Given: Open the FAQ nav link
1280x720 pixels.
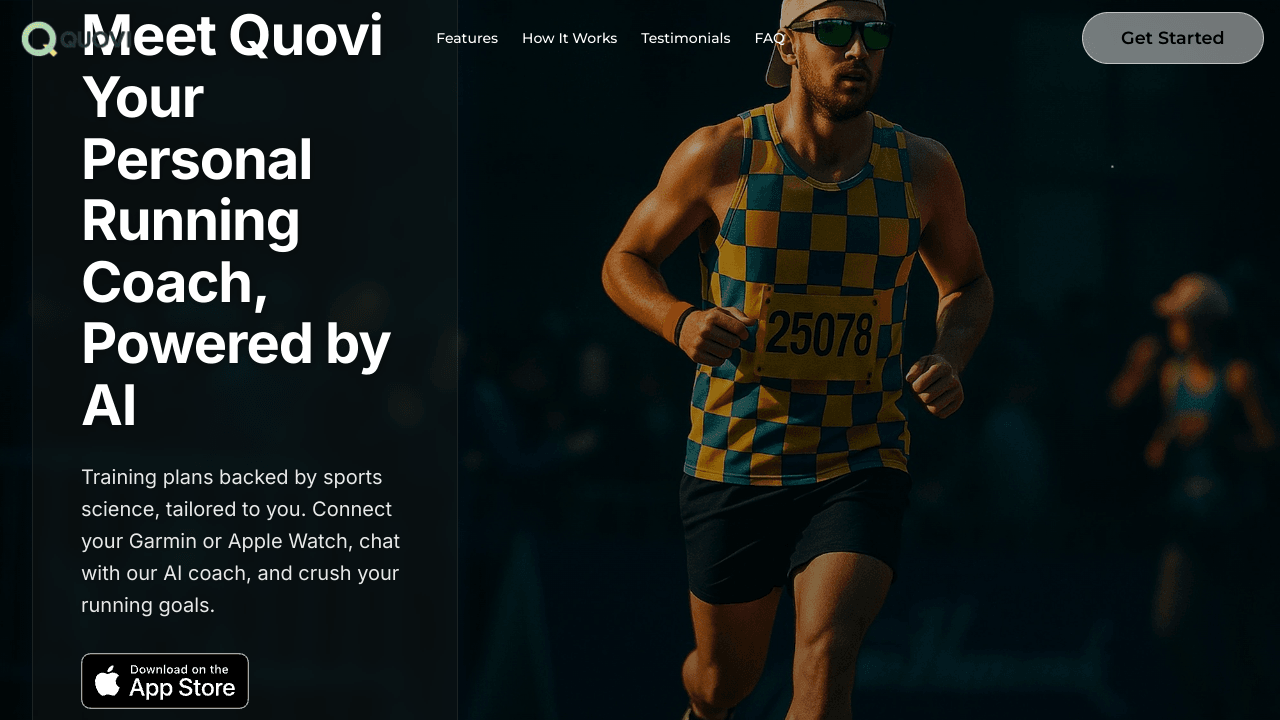Looking at the screenshot, I should pos(769,38).
